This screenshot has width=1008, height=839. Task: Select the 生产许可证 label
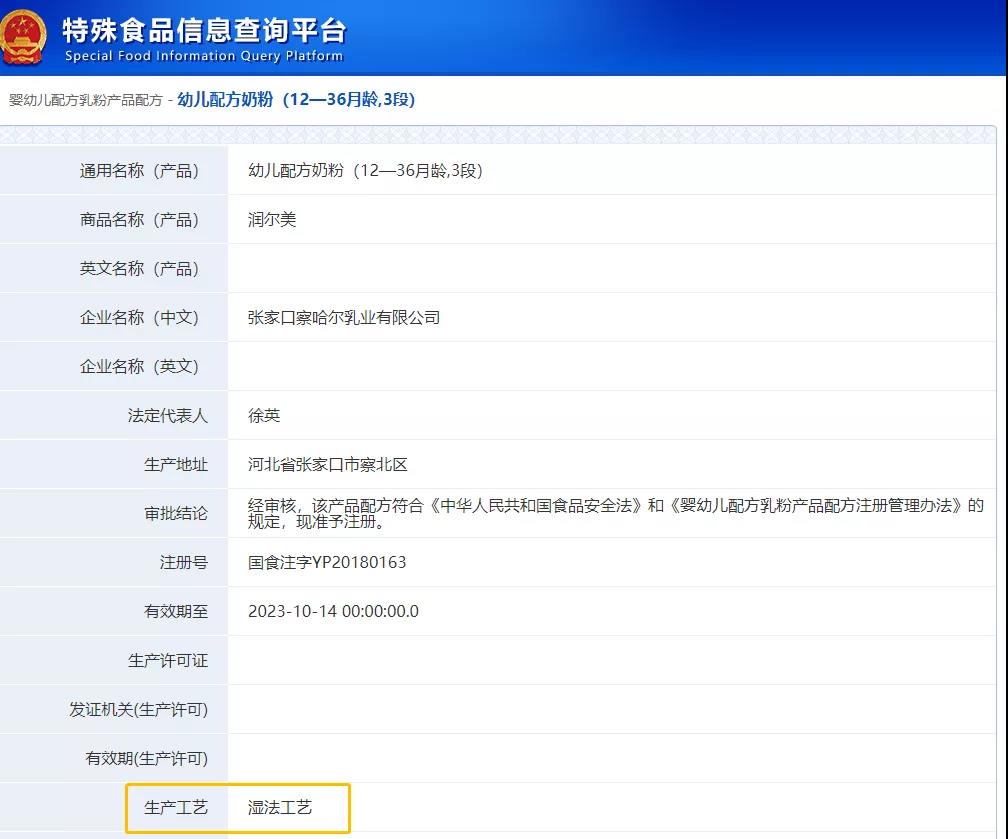[x=168, y=660]
